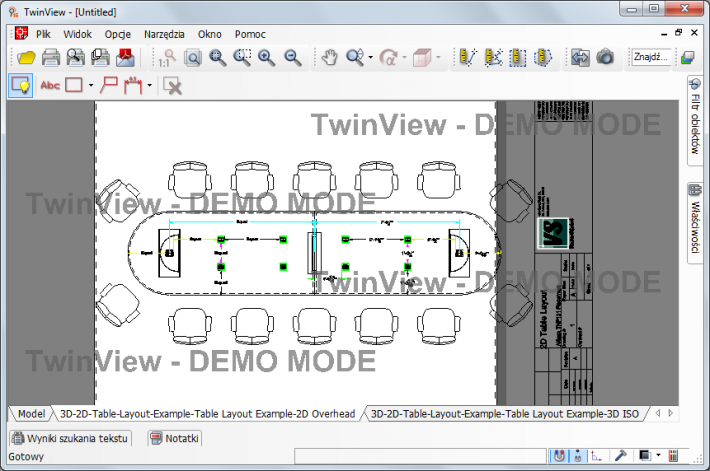Select the Pan hand tool
Viewport: 710px width, 471px height.
click(x=329, y=58)
